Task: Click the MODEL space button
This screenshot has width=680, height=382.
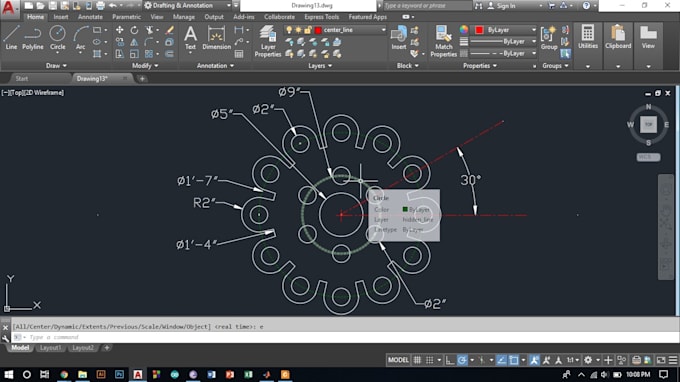Action: [x=398, y=360]
